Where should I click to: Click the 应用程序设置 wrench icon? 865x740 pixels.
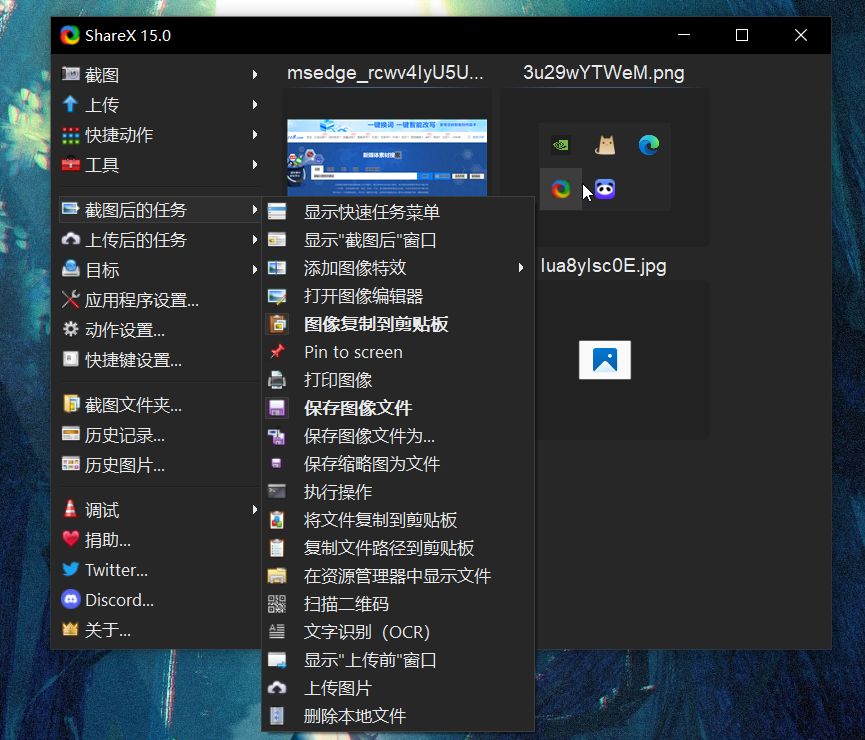point(71,300)
